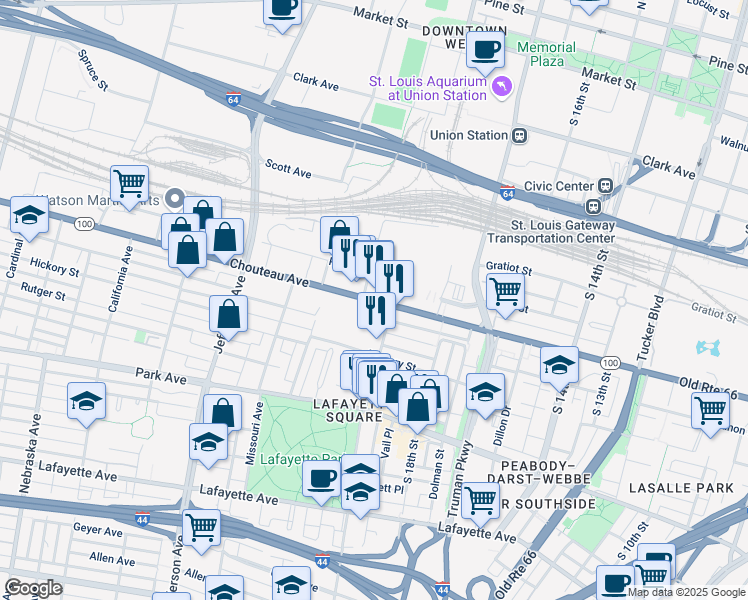Click the S 16th St street label
The height and width of the screenshot is (600, 748).
(580, 104)
